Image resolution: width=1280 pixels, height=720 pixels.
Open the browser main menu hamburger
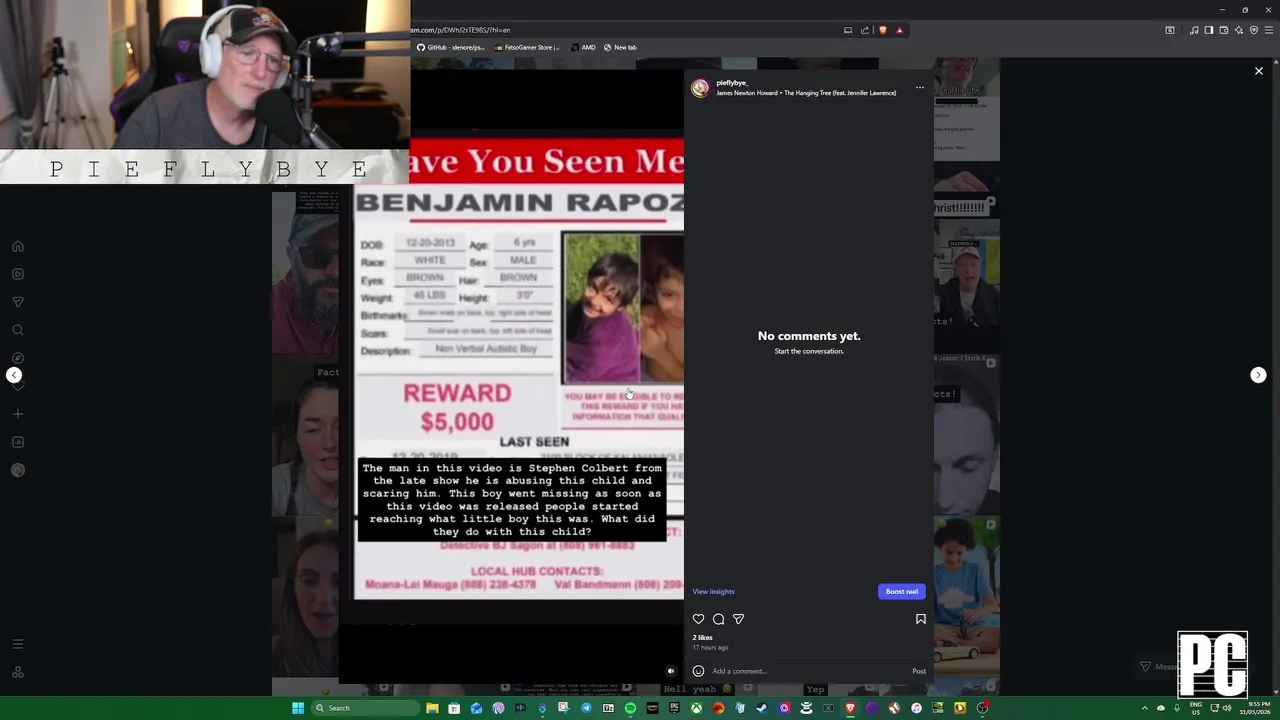(1269, 30)
